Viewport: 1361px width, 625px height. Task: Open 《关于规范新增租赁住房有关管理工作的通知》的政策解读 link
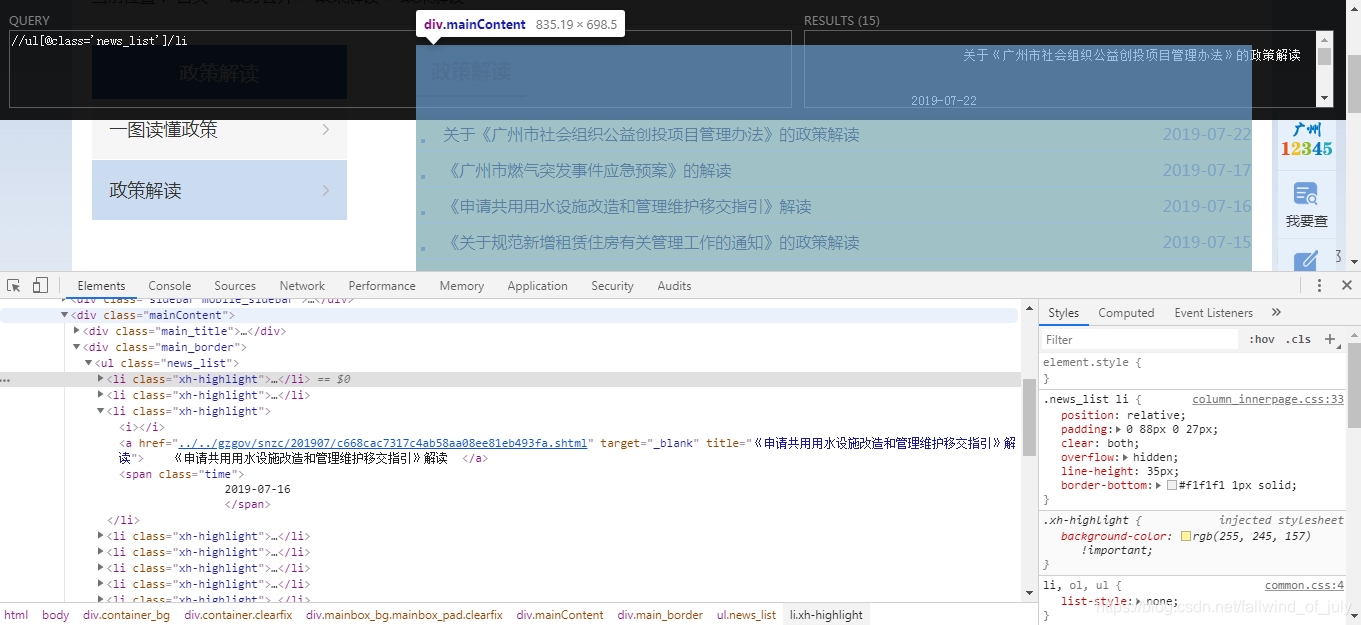[x=653, y=243]
